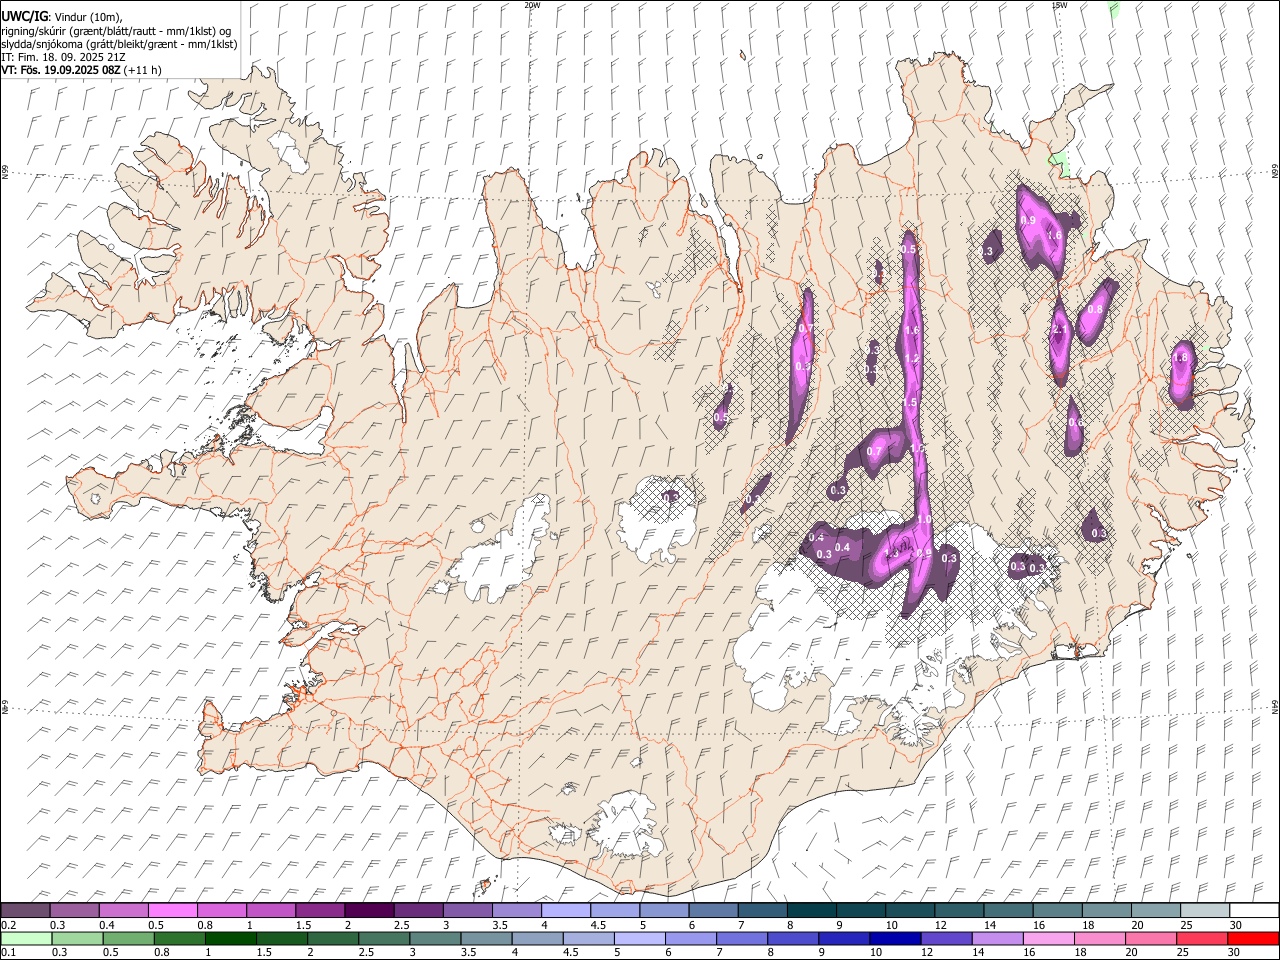Click the upper-row swatch between 4 and 4.5
The height and width of the screenshot is (960, 1280).
coord(565,910)
